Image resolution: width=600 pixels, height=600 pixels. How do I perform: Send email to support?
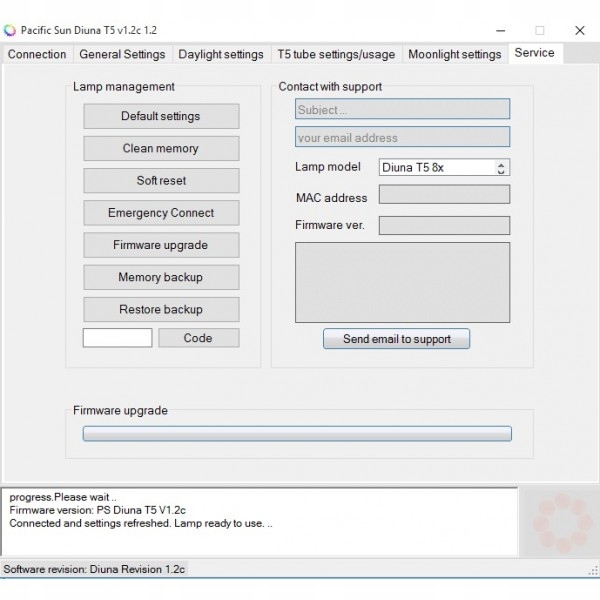click(396, 339)
